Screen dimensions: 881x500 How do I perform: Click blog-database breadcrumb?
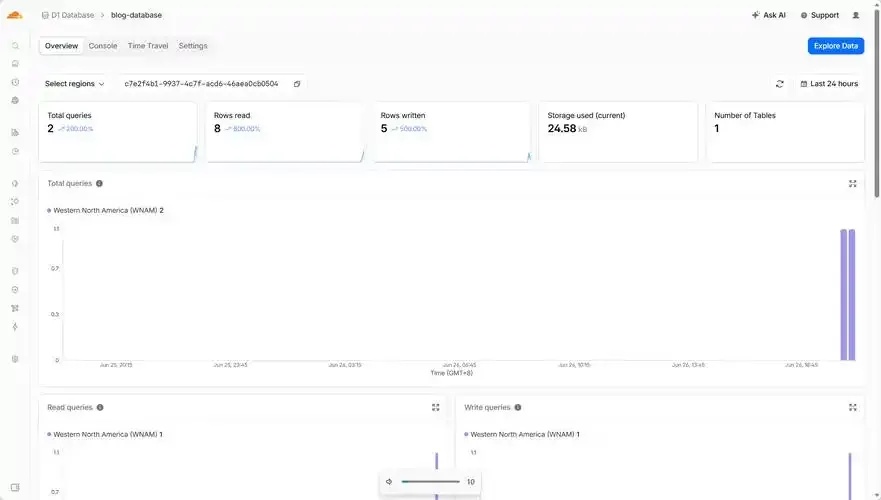(137, 15)
